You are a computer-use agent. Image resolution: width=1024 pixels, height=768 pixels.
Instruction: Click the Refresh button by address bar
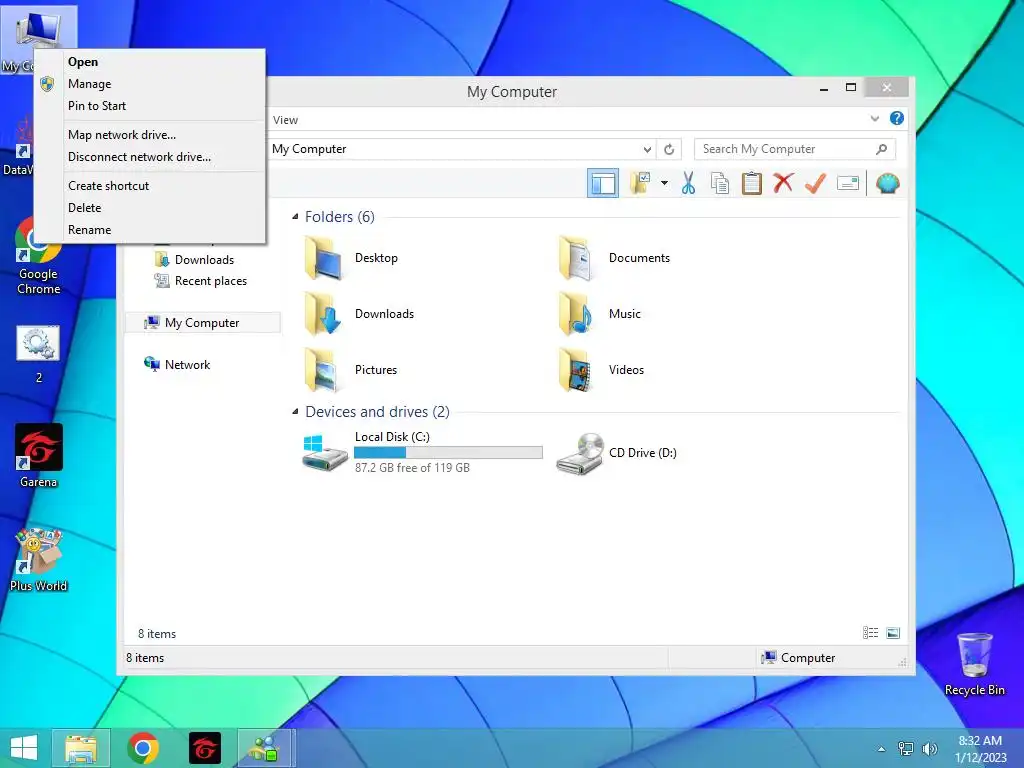669,150
